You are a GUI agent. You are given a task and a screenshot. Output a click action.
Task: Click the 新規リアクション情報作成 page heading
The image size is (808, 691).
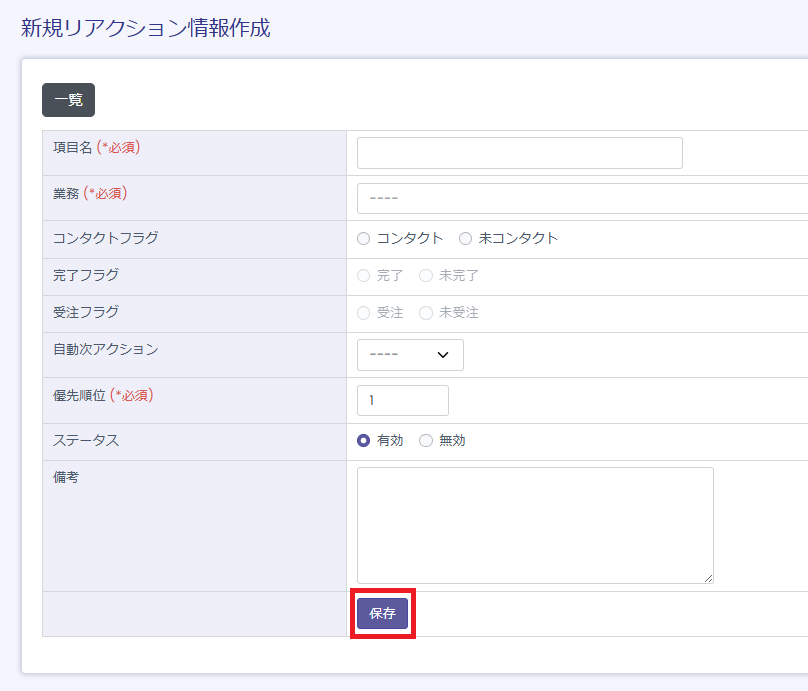(x=146, y=28)
